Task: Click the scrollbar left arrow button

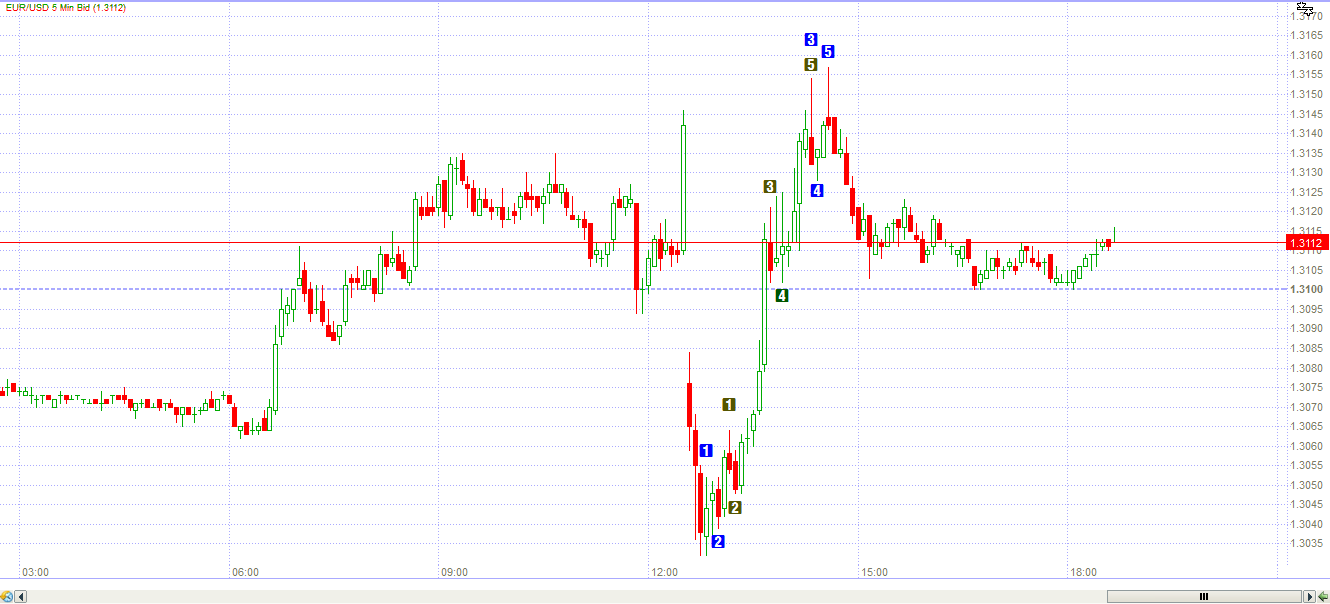Action: pyautogui.click(x=21, y=597)
